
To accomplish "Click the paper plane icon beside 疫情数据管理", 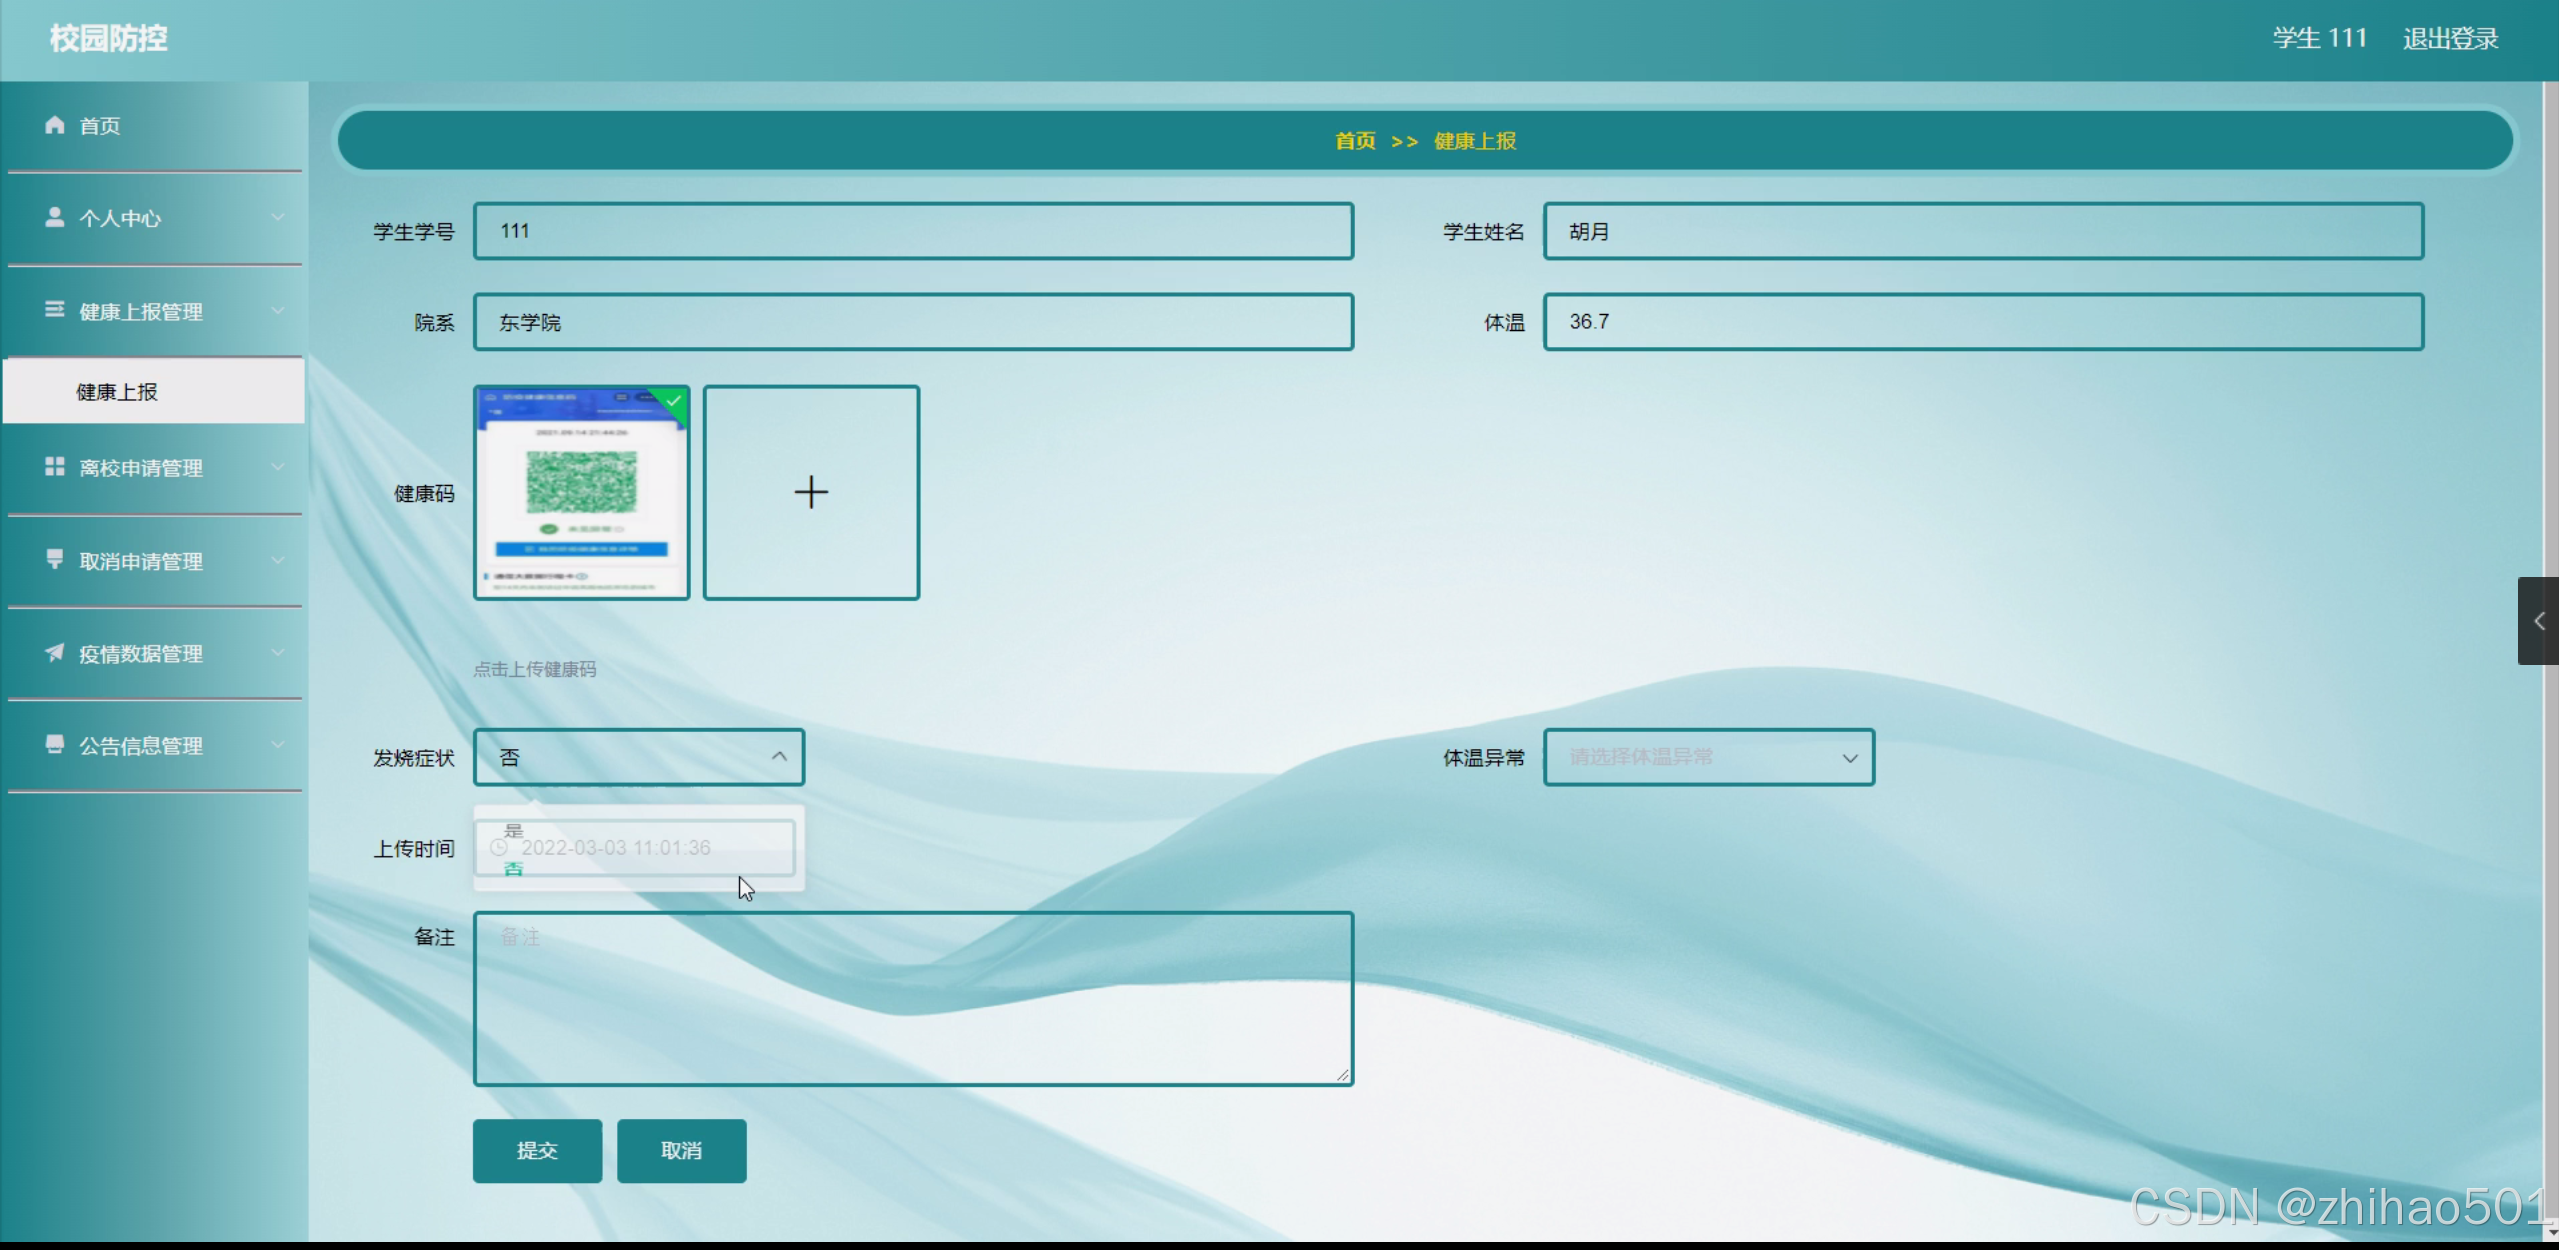I will click(x=55, y=653).
